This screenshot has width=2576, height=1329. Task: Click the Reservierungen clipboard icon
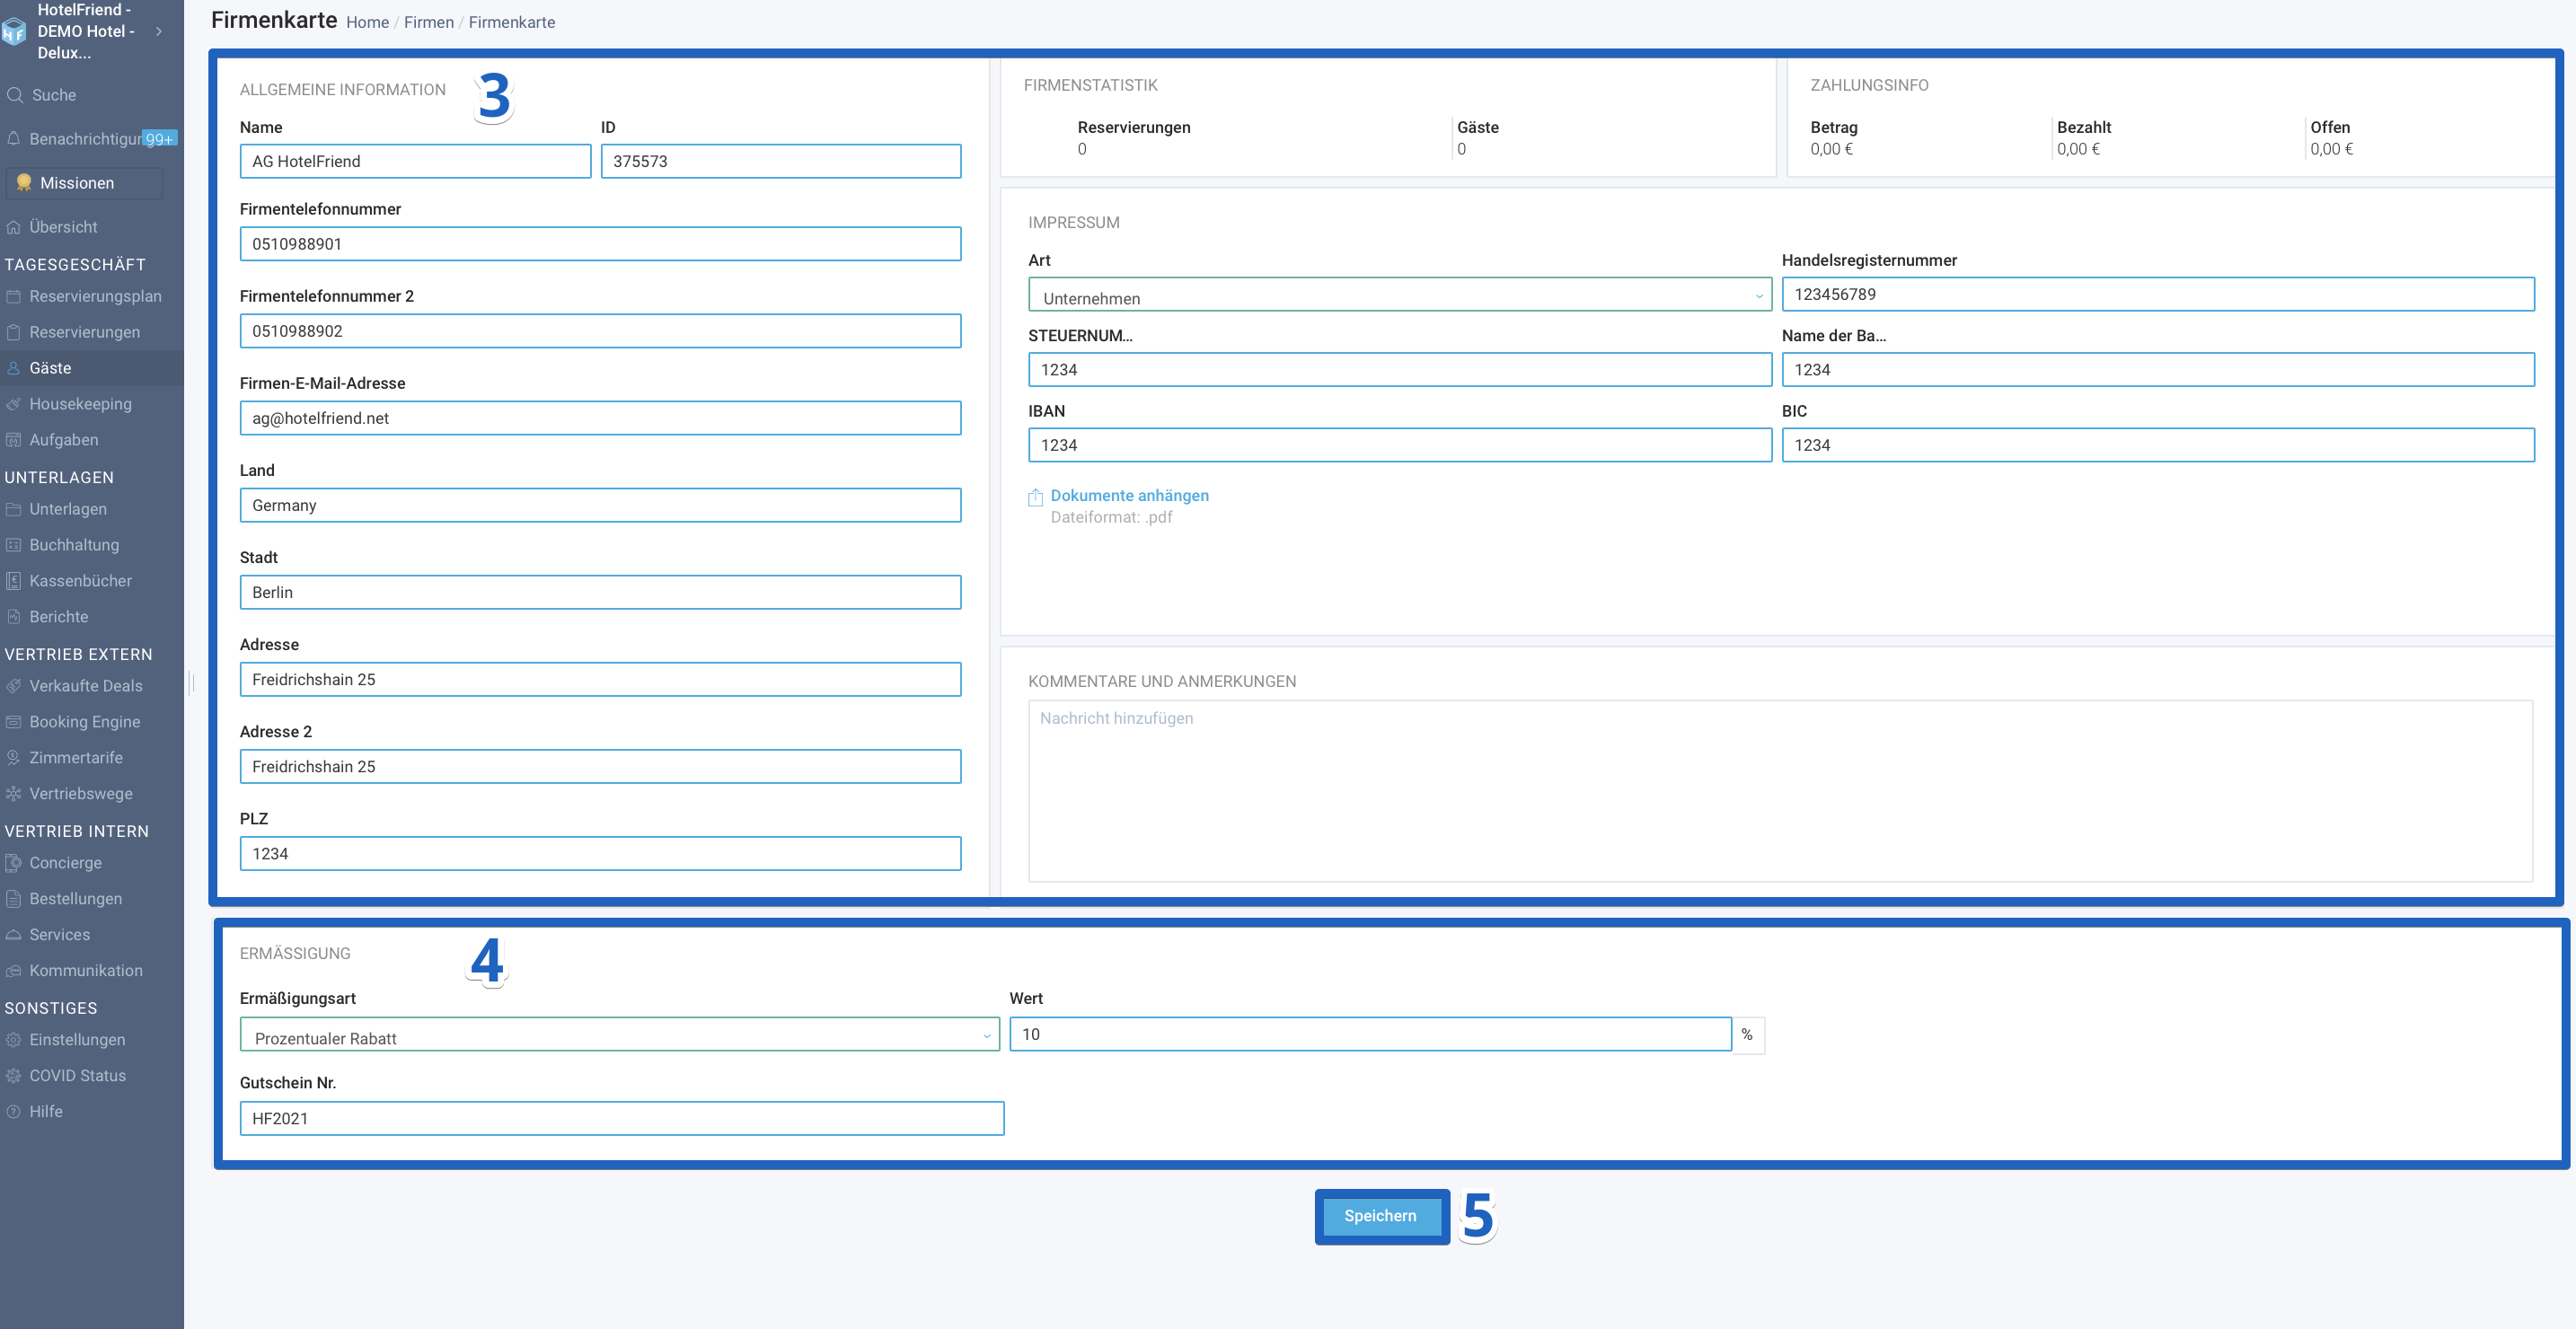click(14, 332)
